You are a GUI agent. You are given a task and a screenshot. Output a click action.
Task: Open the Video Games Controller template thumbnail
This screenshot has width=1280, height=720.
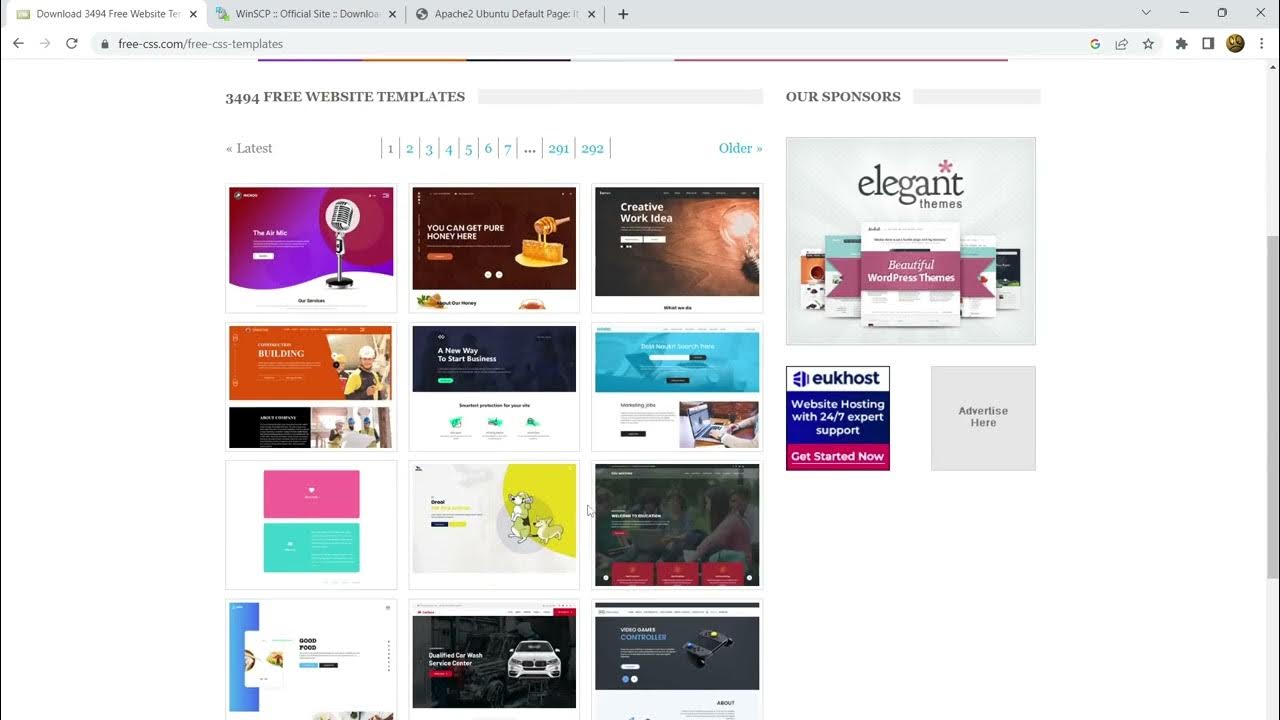677,659
